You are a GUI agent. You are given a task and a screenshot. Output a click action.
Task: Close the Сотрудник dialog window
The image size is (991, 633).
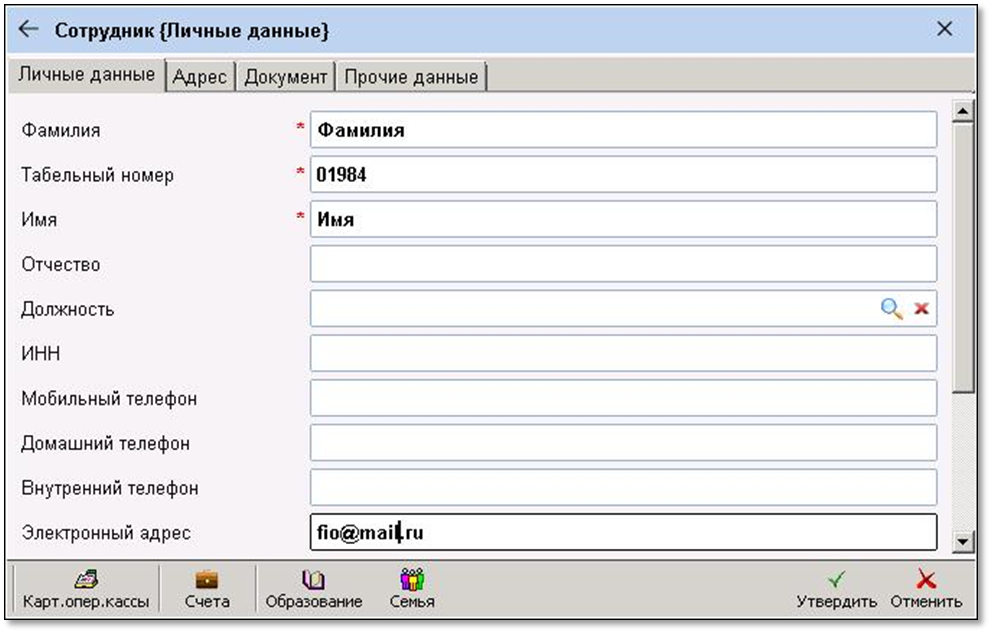tap(944, 29)
